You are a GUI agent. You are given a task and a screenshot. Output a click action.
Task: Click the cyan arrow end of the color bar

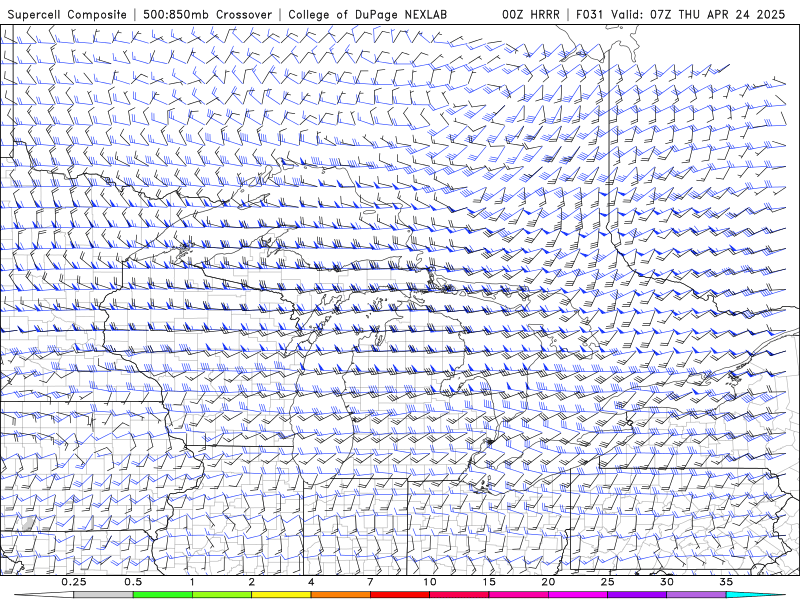tap(755, 595)
